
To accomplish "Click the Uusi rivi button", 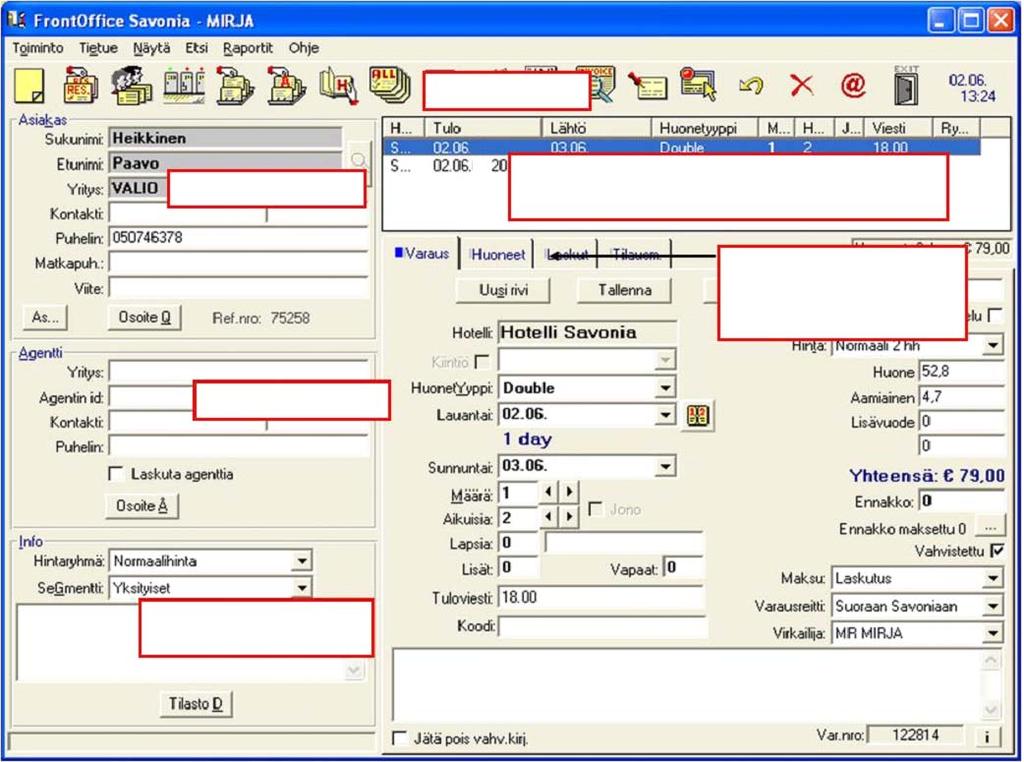I will 503,290.
